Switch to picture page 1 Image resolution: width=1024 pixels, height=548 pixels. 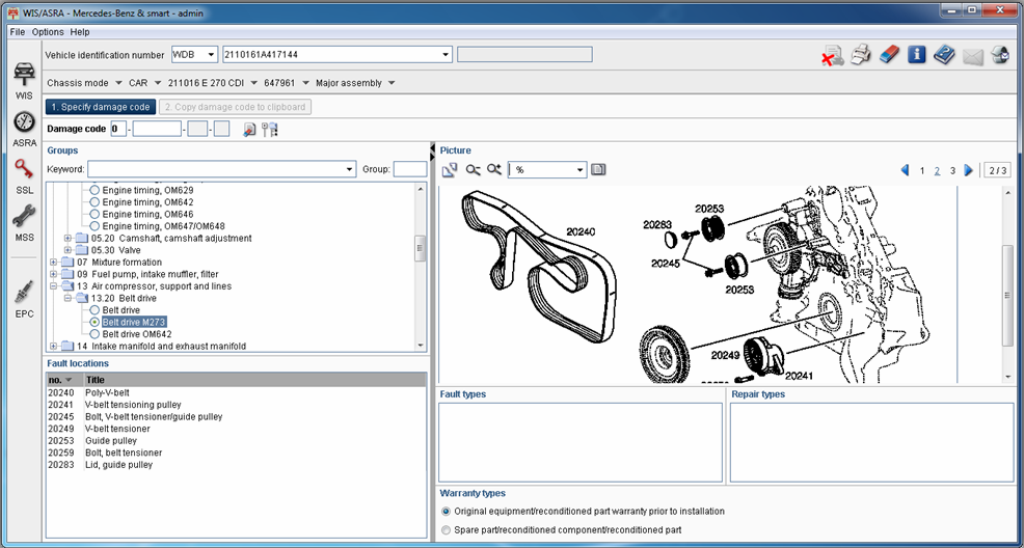tap(922, 171)
